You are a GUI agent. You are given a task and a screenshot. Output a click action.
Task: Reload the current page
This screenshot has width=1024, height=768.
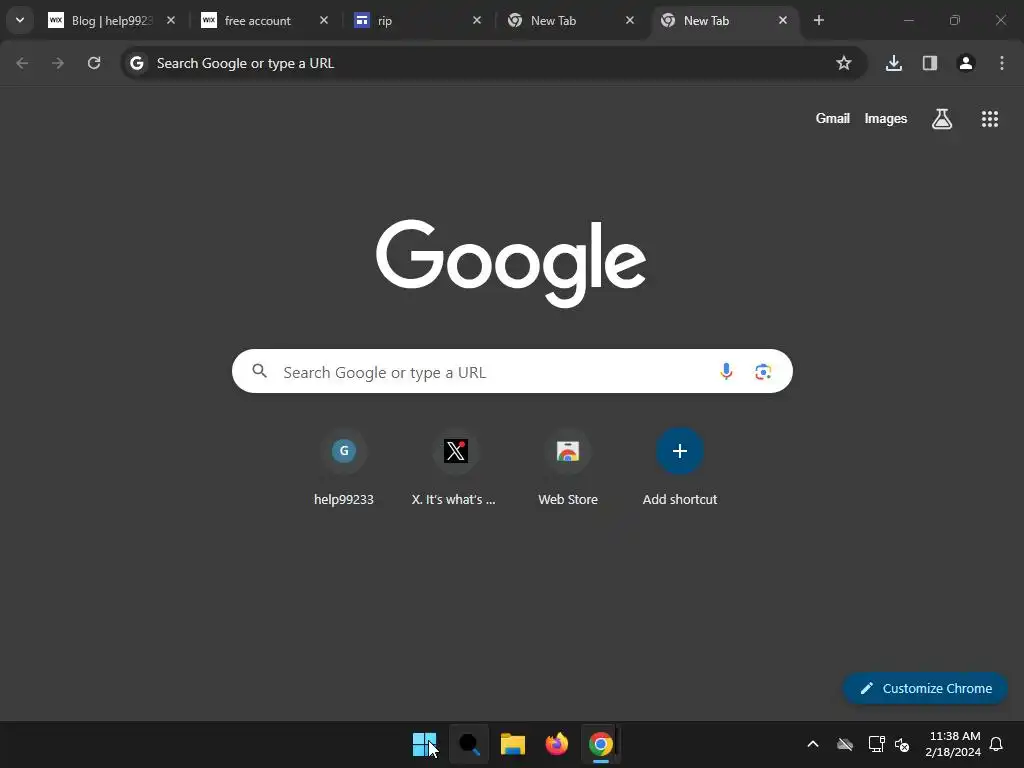tap(94, 63)
